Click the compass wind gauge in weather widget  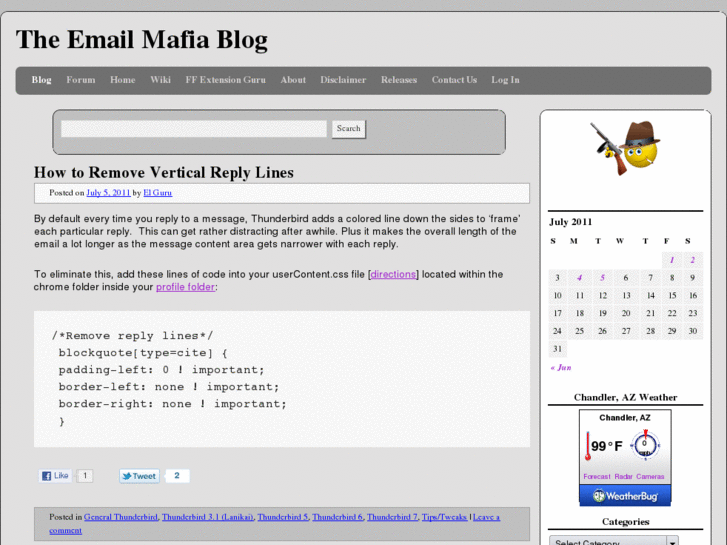tap(645, 445)
